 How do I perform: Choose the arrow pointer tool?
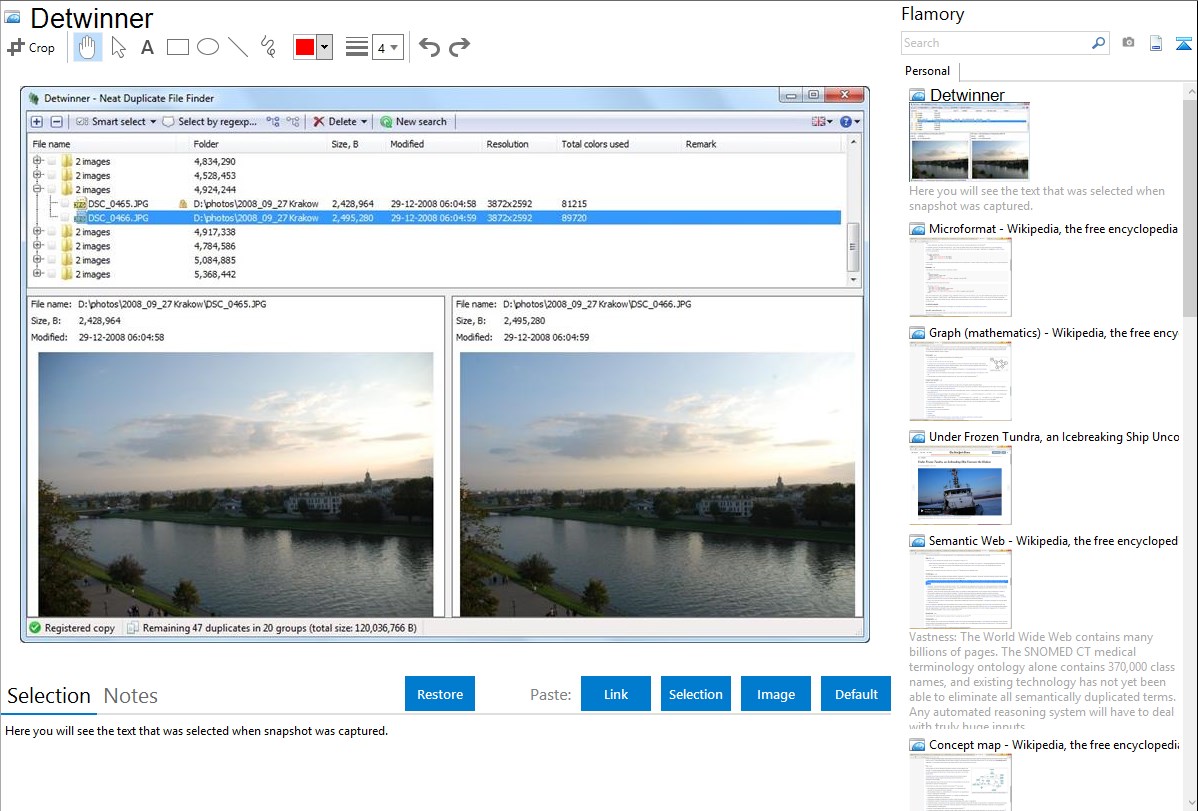tap(118, 47)
